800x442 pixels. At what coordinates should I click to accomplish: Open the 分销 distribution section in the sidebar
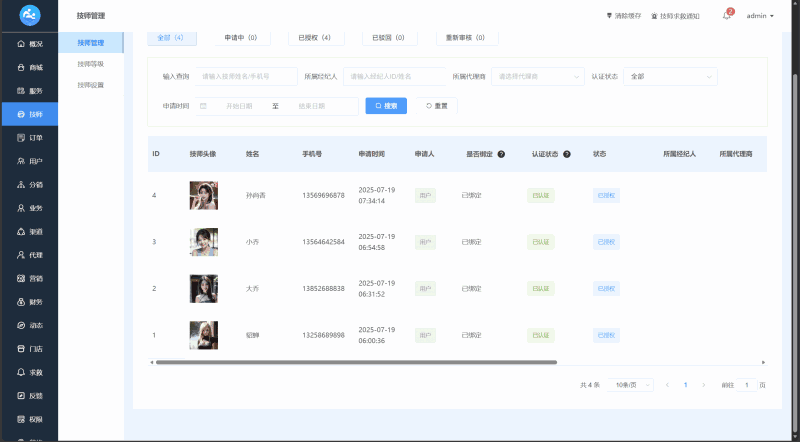tap(30, 185)
